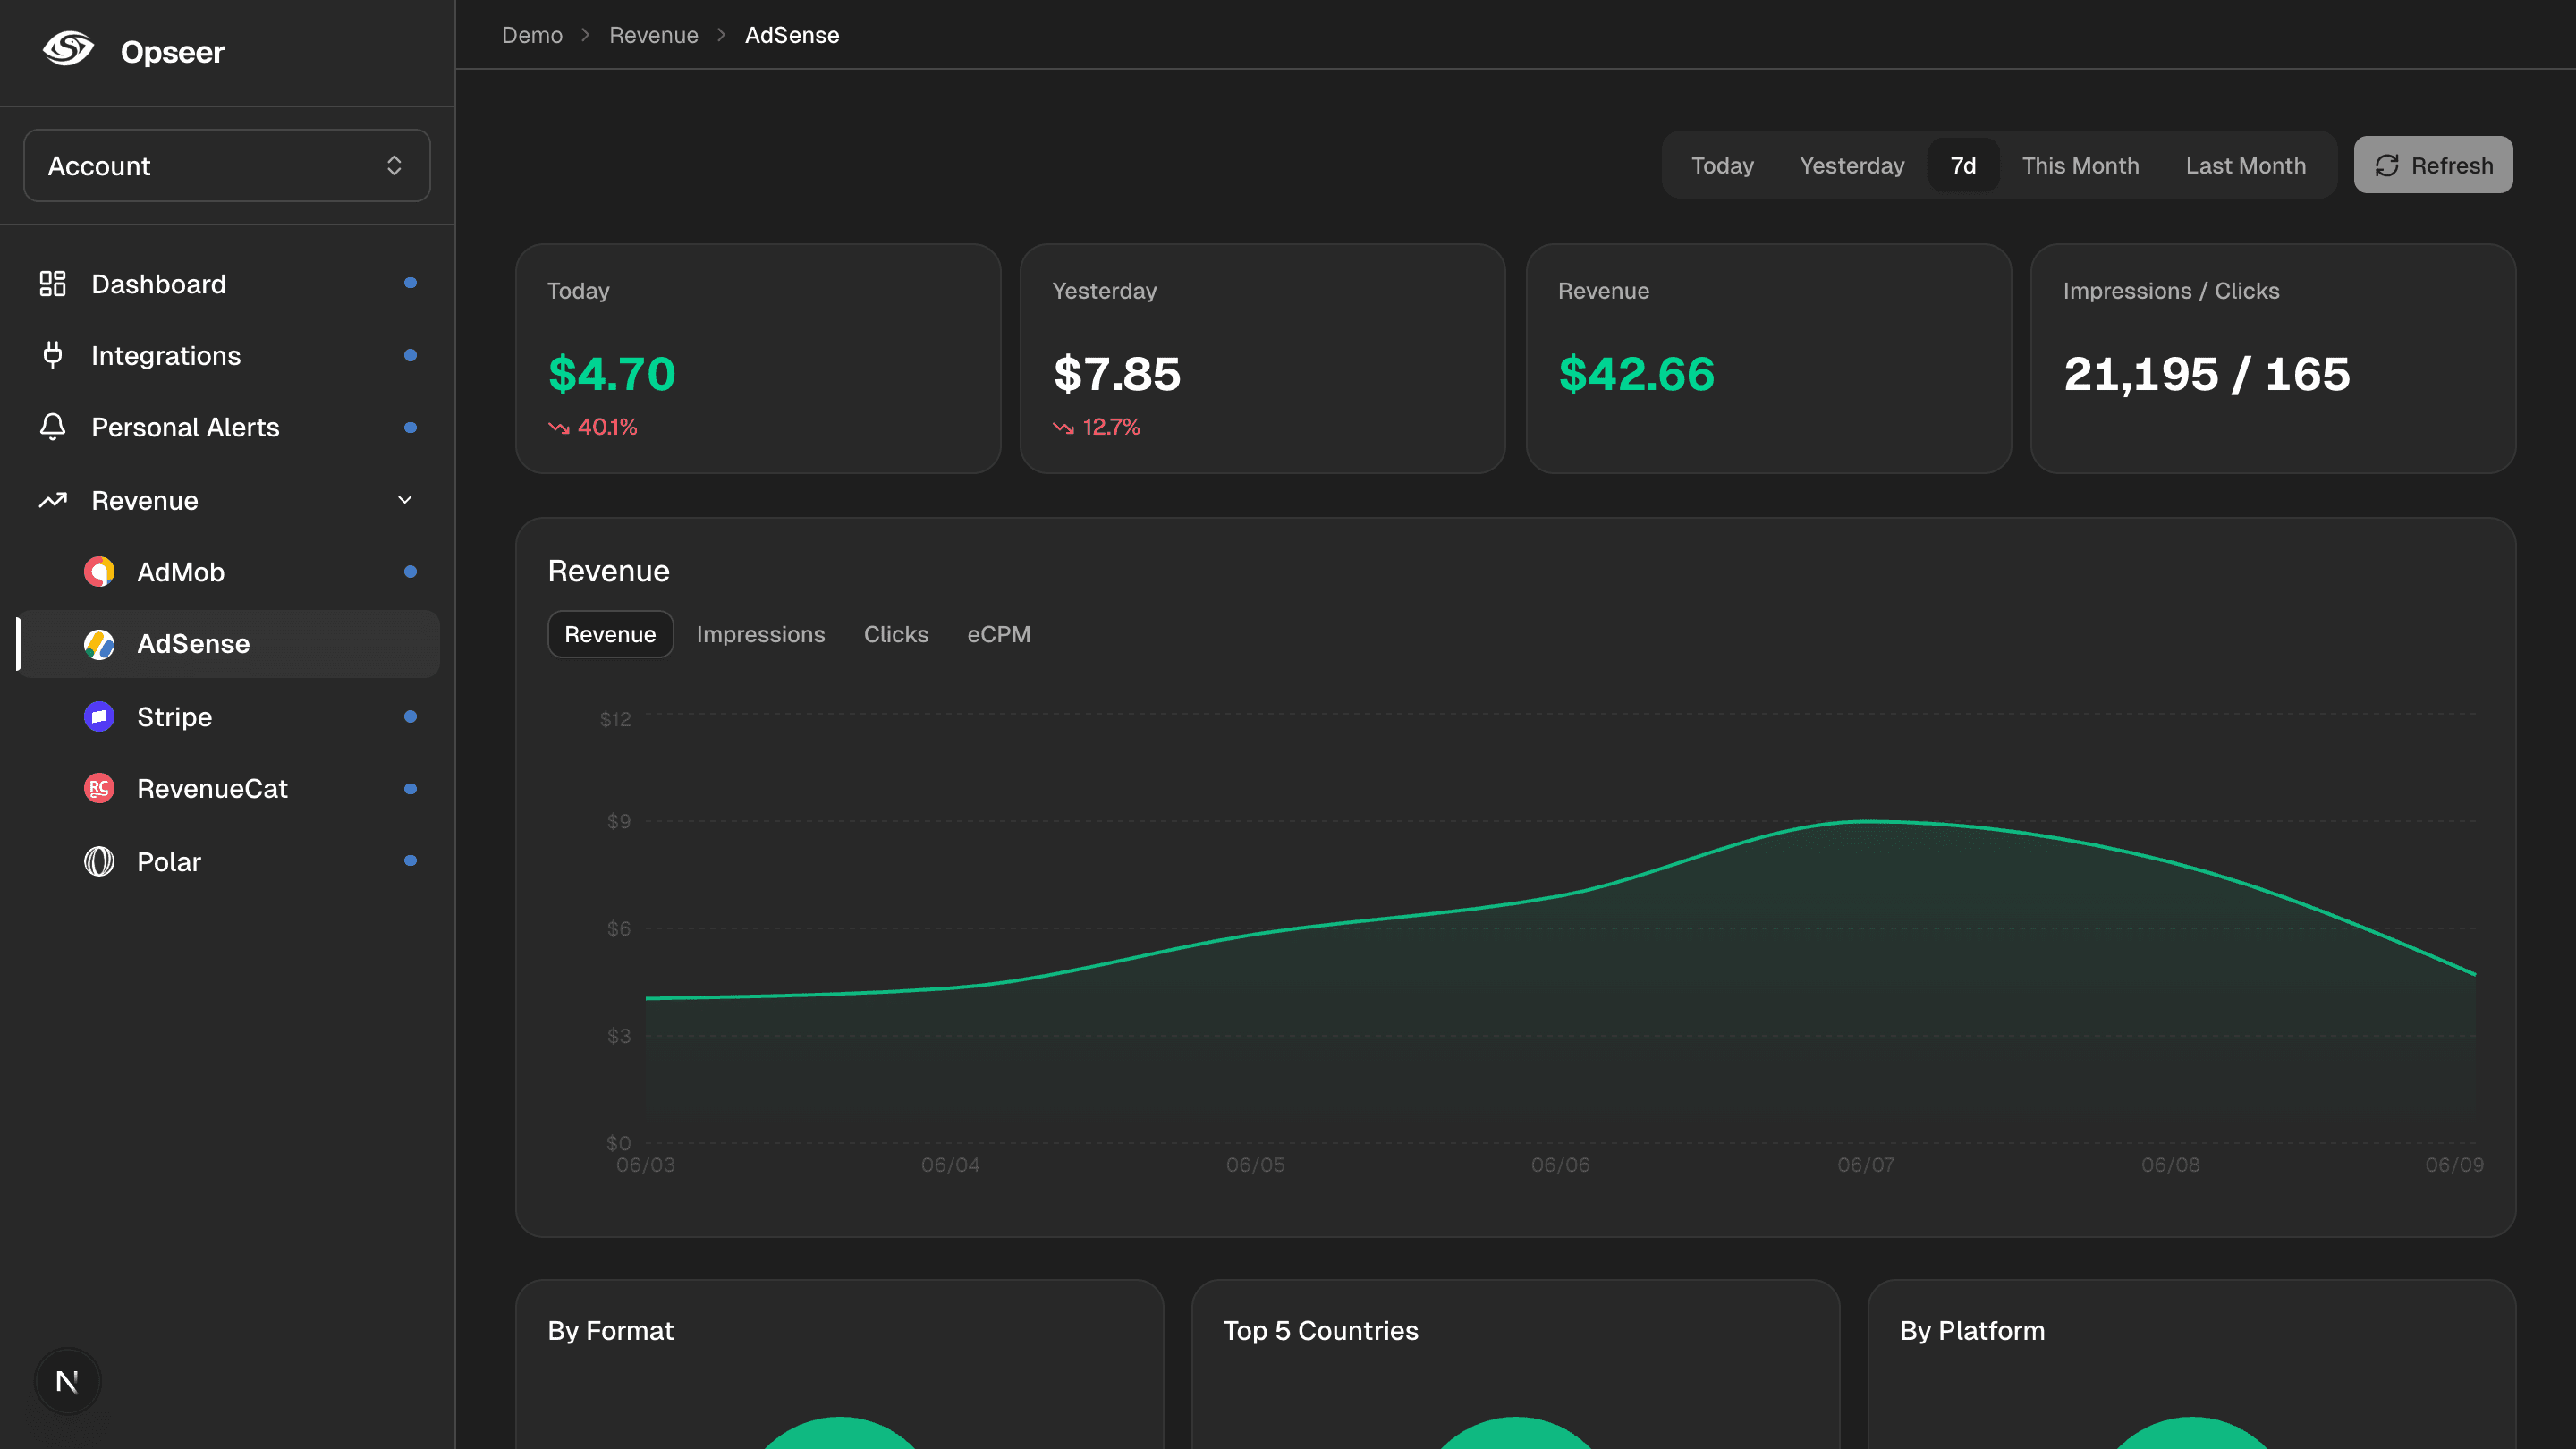Image resolution: width=2576 pixels, height=1449 pixels.
Task: Click the blue dot beside Dashboard
Action: (410, 283)
